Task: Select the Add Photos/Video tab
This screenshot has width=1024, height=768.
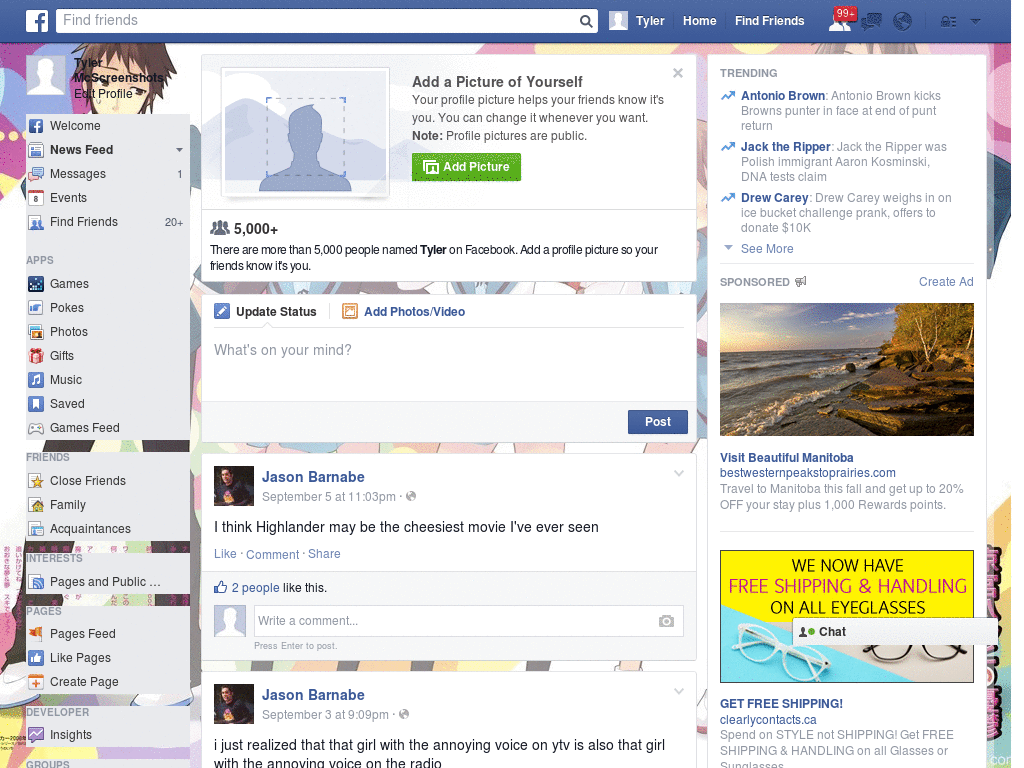Action: point(404,312)
